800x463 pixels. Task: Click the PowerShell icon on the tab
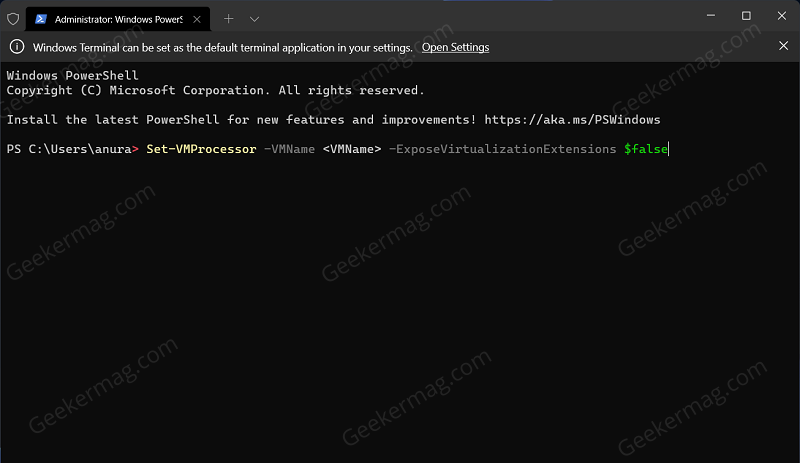[41, 19]
